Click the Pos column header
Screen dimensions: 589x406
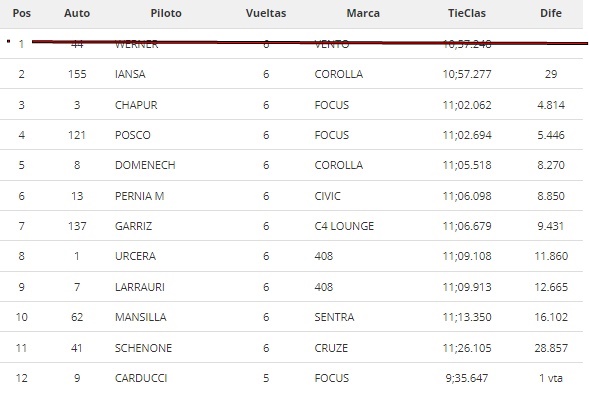click(21, 13)
